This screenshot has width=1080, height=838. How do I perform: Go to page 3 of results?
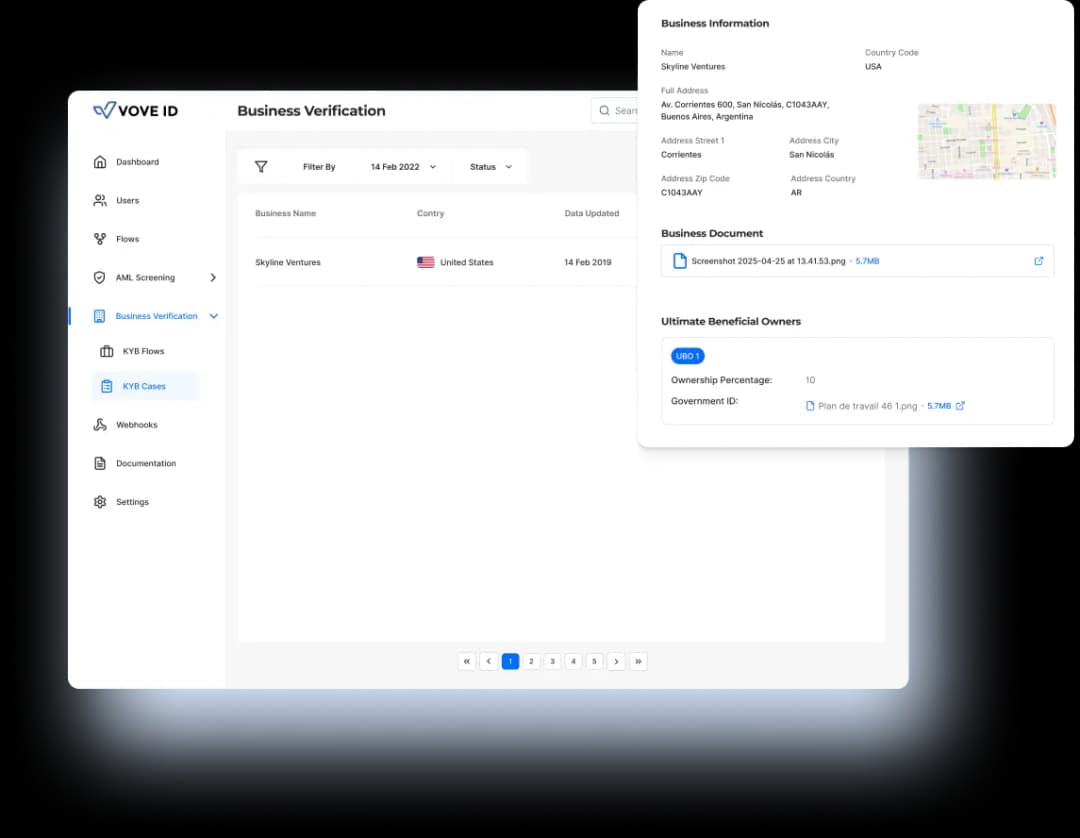[x=552, y=661]
